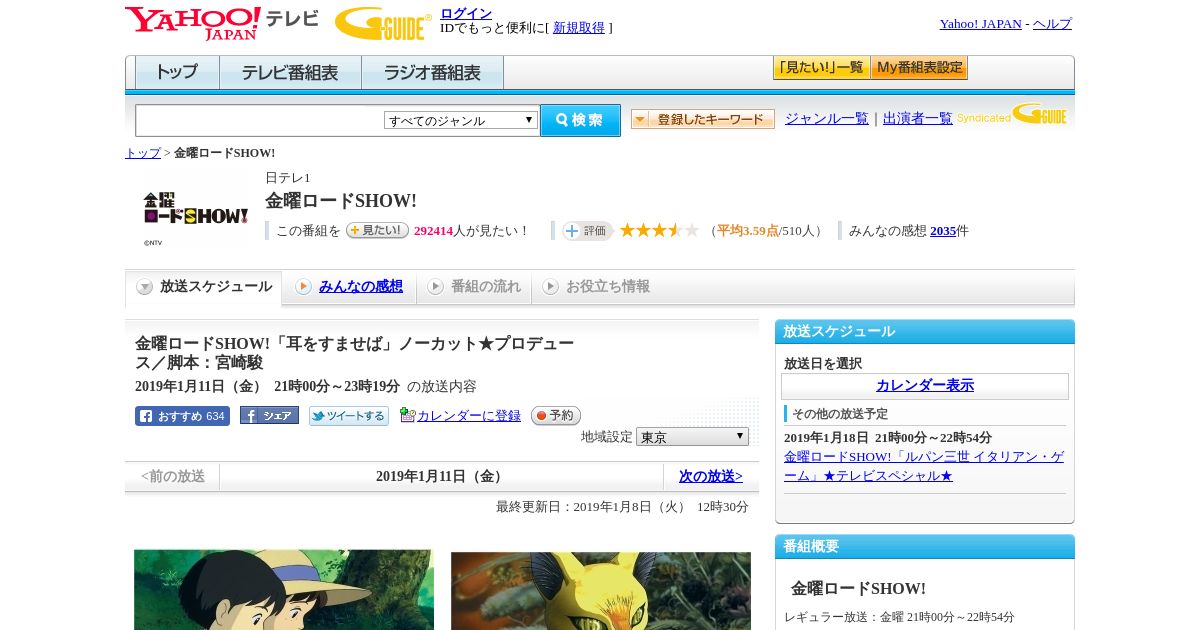Click the 2019年1月11日(金) date heading in navigation bar
This screenshot has height=630, width=1200.
pyautogui.click(x=442, y=477)
